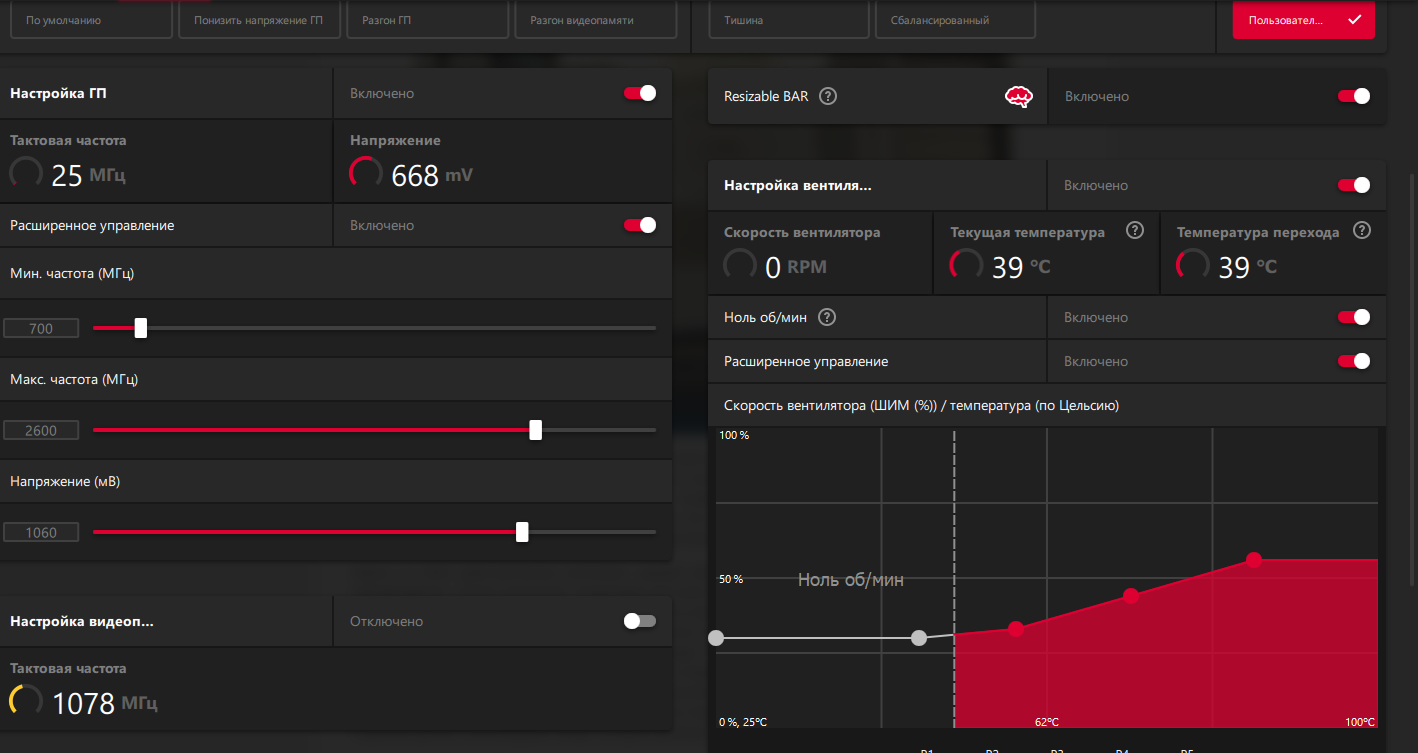Enable the Настройка видеоп... toggle
1418x753 pixels.
pyautogui.click(x=640, y=621)
